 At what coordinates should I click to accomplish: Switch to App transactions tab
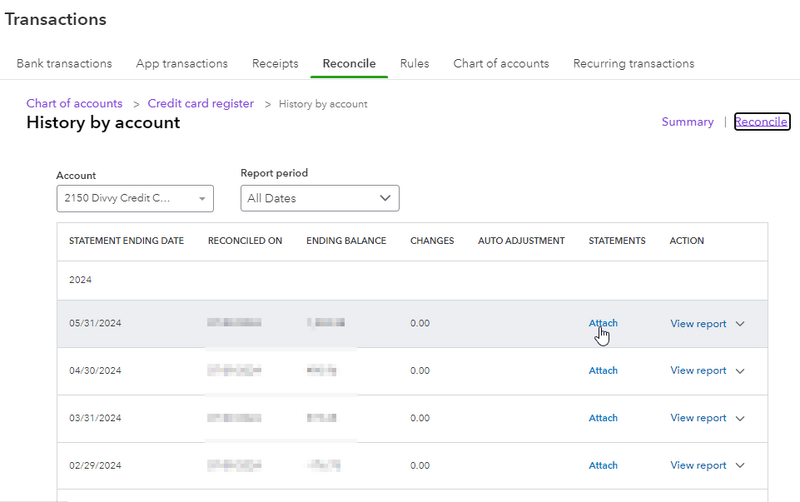(x=182, y=63)
